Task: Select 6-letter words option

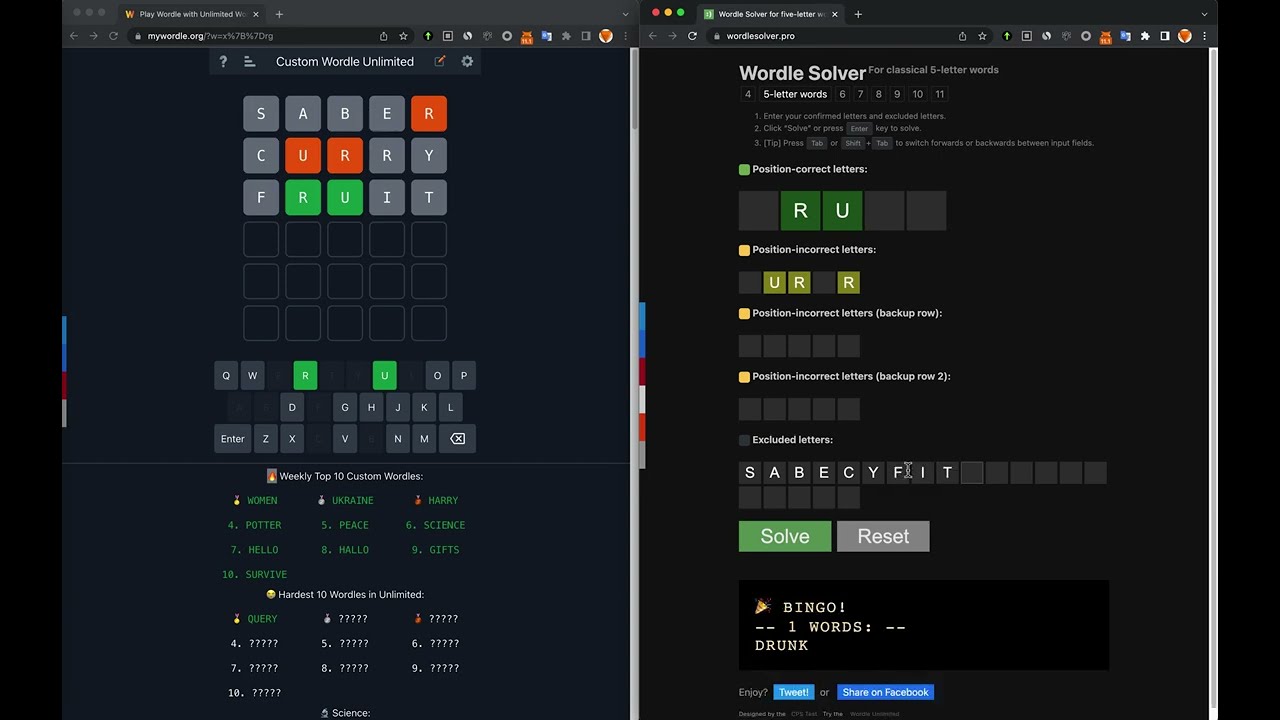Action: pyautogui.click(x=842, y=94)
